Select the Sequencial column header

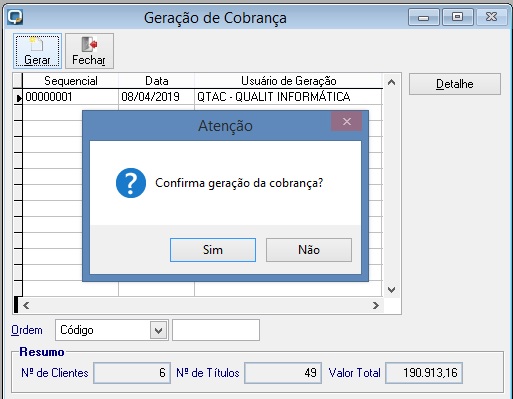point(70,81)
